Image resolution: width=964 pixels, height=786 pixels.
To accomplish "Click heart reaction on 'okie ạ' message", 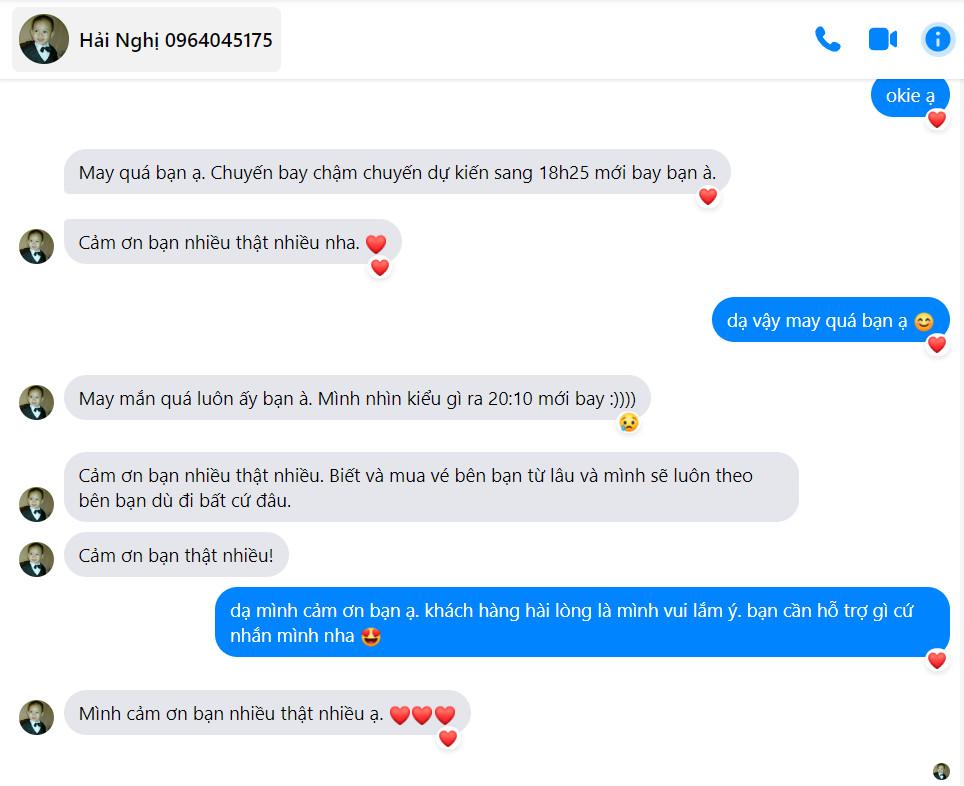I will 936,119.
